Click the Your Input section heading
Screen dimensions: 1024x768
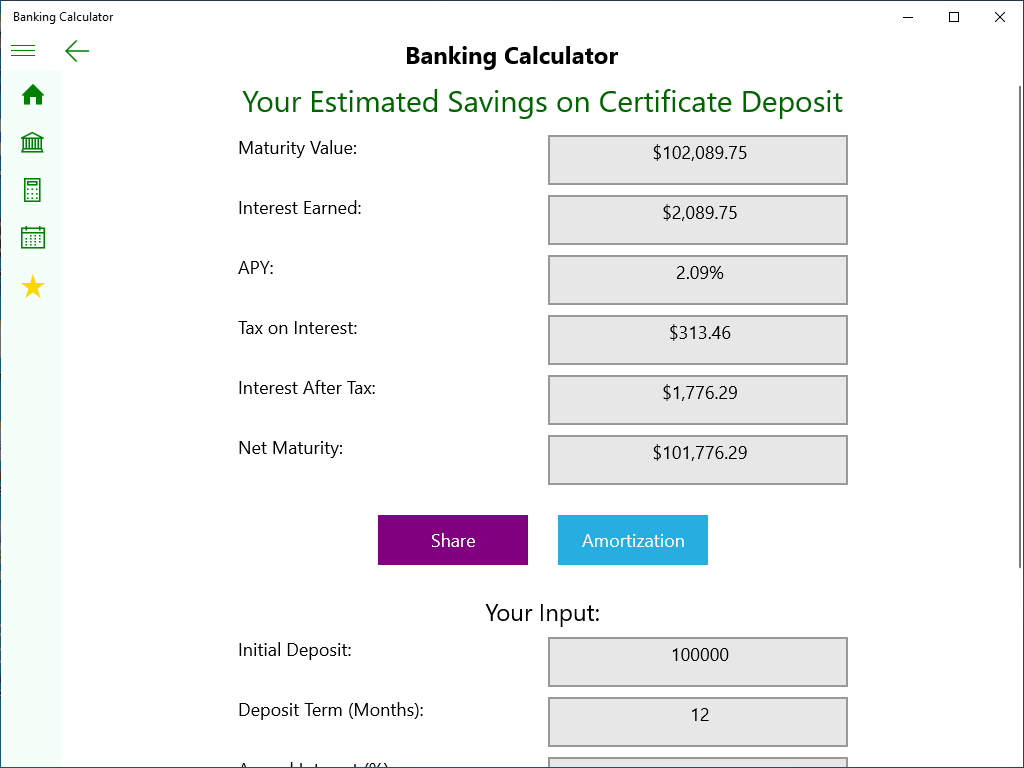click(x=542, y=613)
